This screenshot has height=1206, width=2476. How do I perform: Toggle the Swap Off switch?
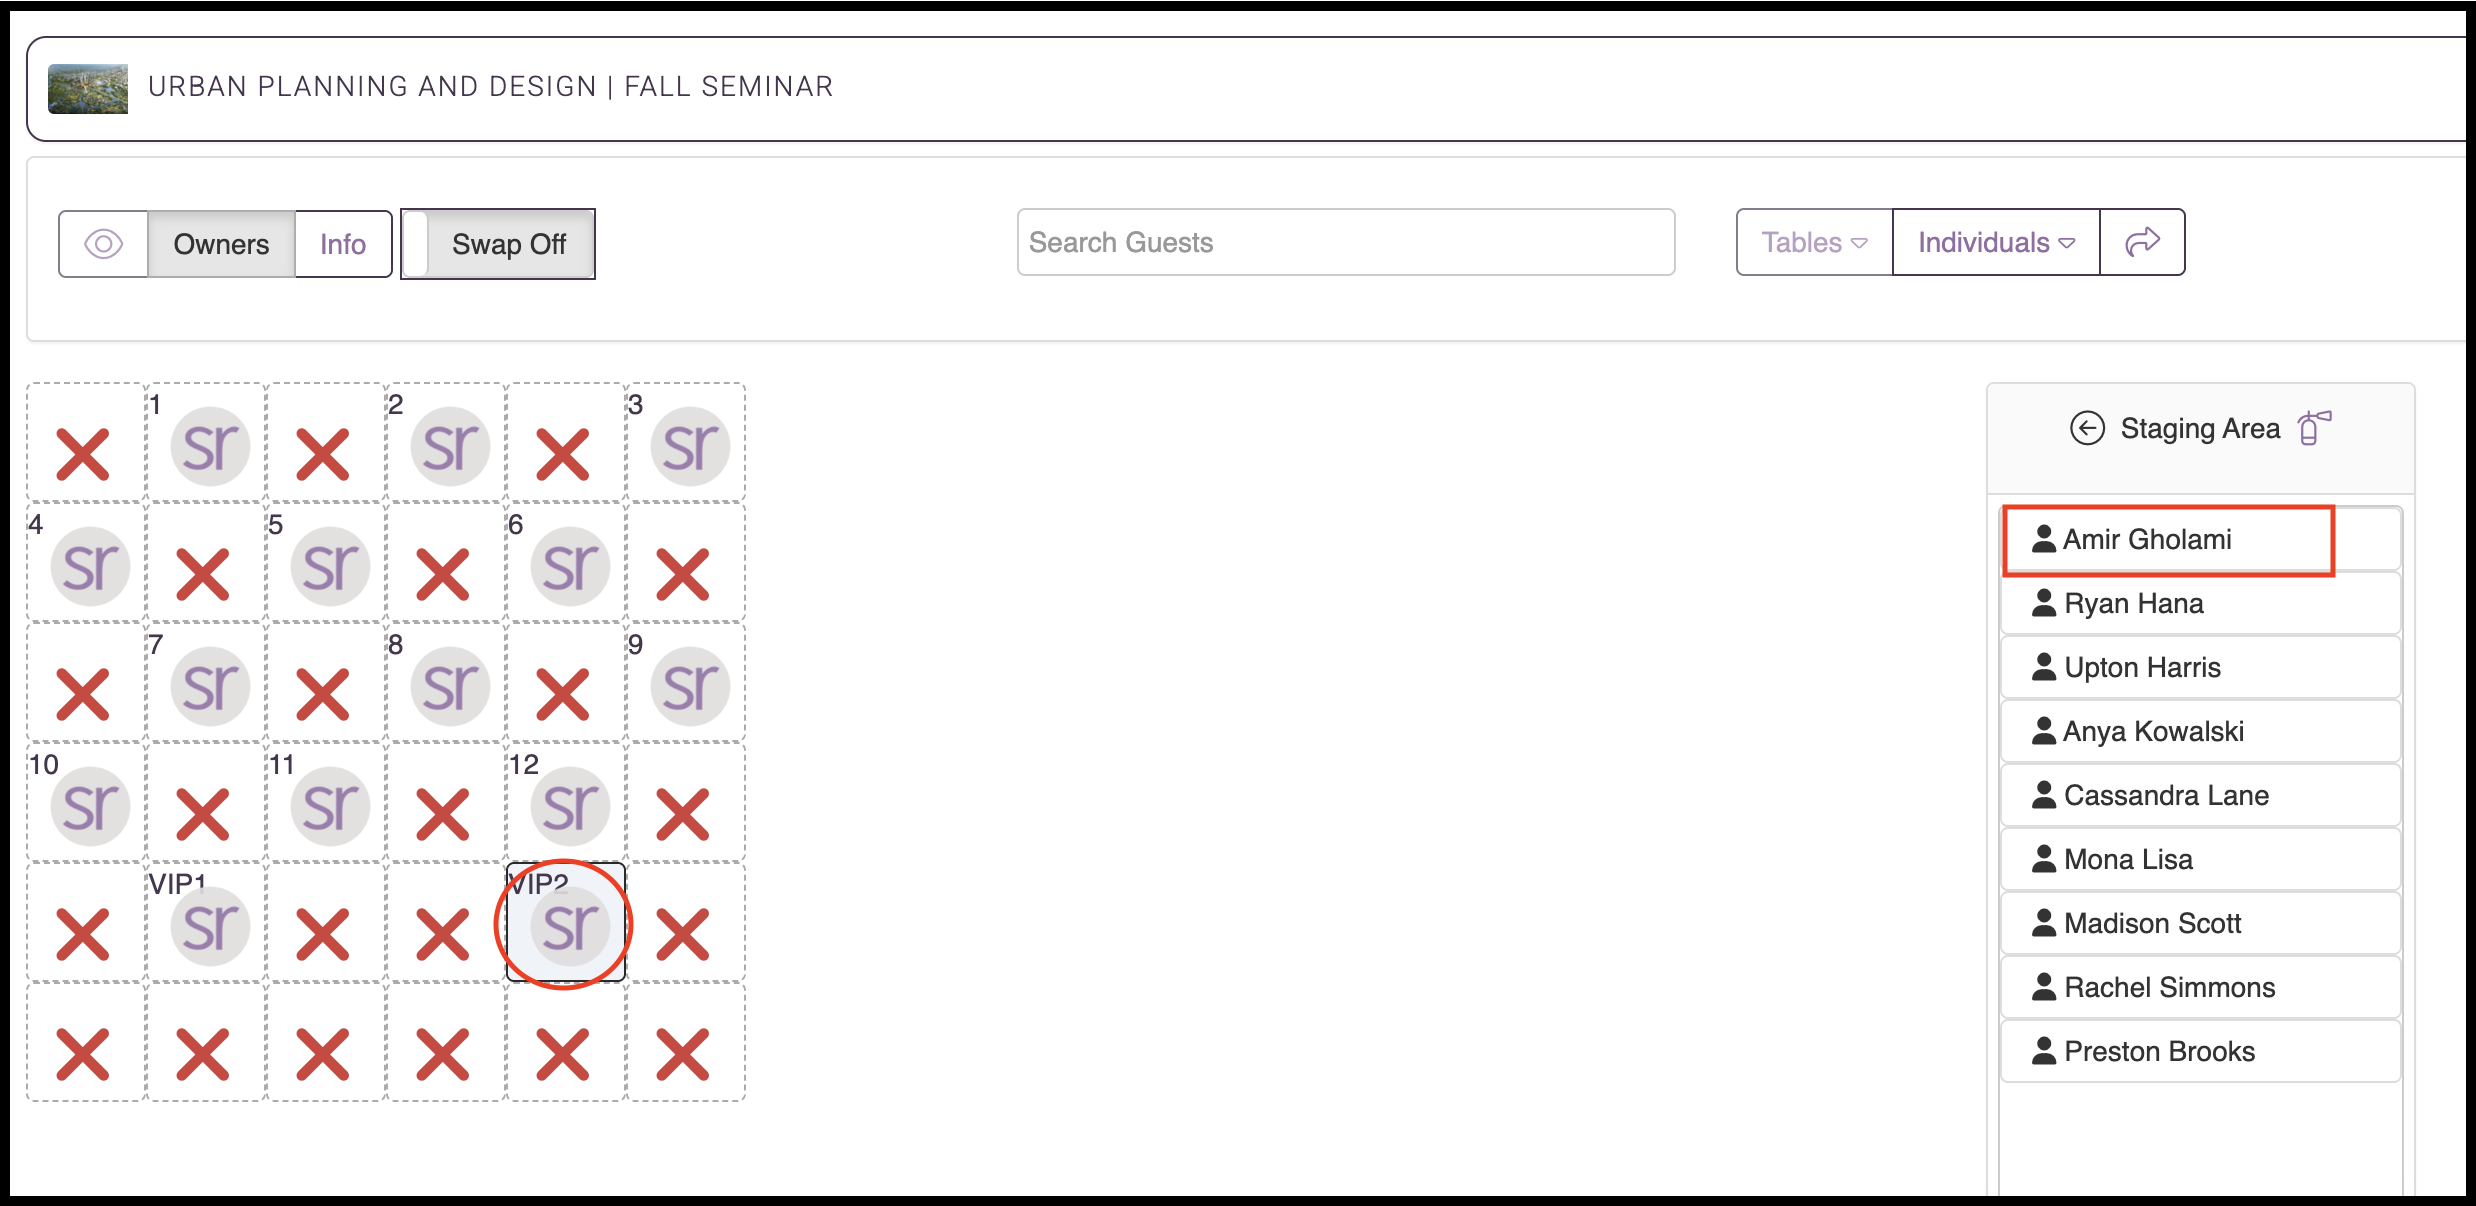click(x=498, y=244)
